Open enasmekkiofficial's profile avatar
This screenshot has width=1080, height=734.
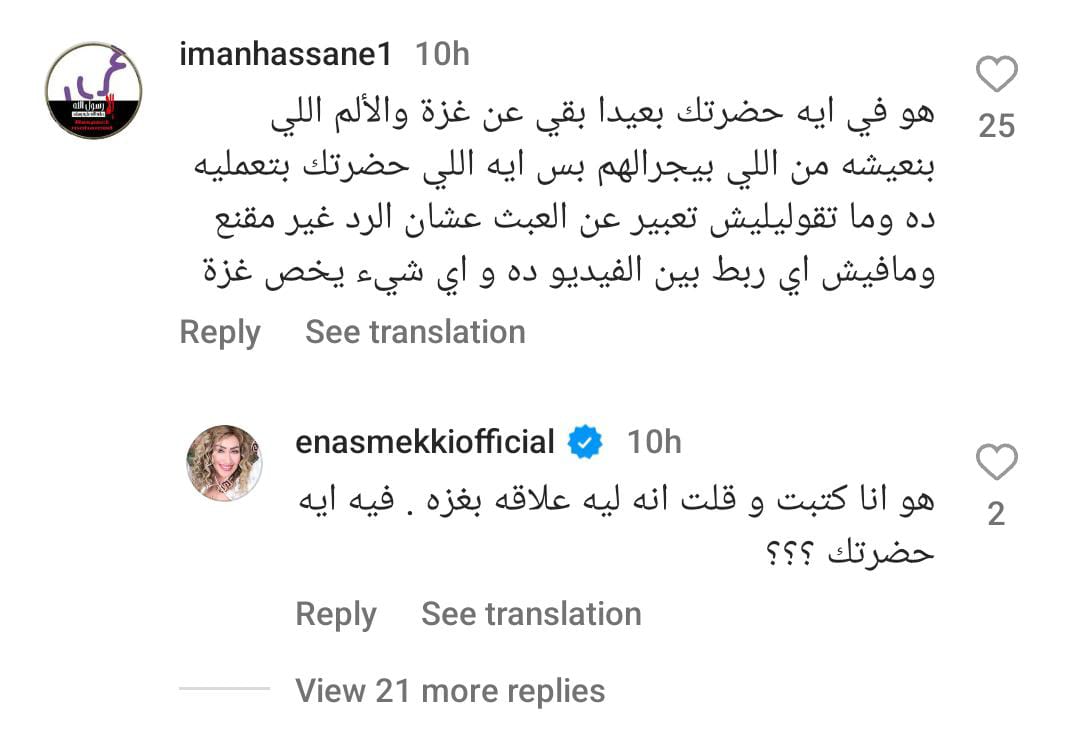pos(225,462)
